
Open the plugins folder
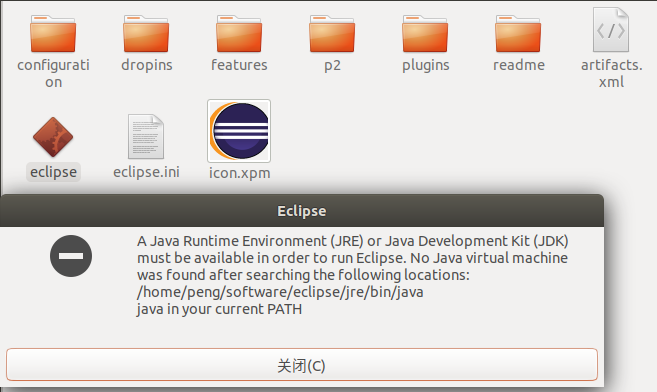425,34
